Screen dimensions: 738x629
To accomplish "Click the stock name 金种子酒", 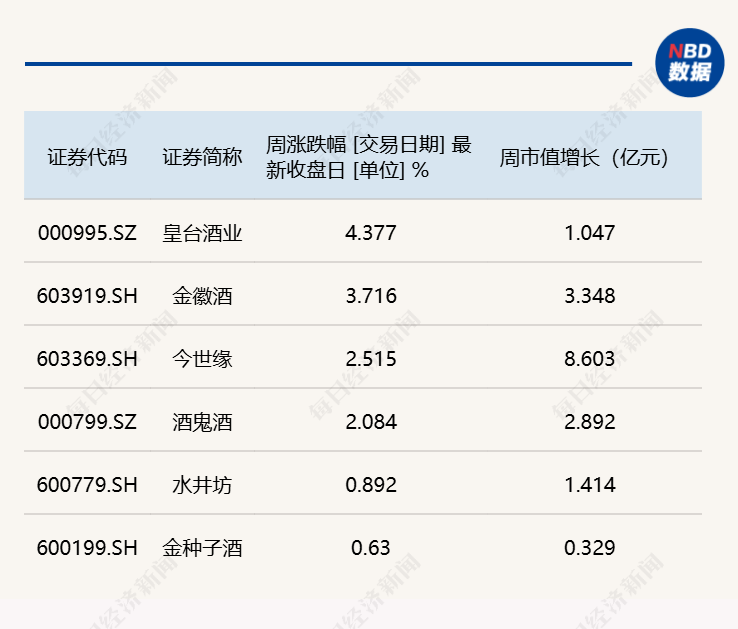I will click(x=202, y=548).
